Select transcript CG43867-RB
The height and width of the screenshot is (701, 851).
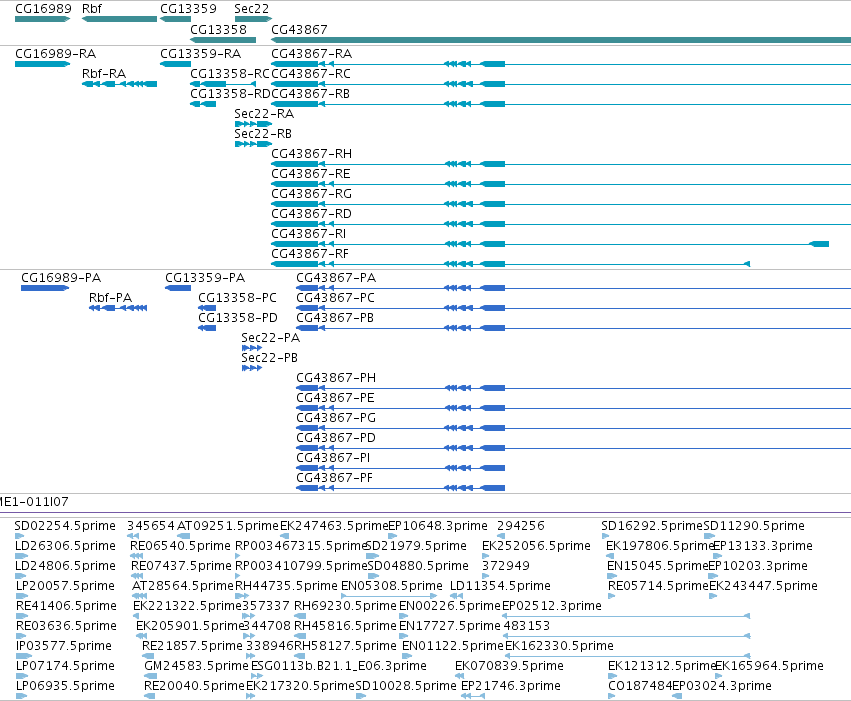coord(310,93)
